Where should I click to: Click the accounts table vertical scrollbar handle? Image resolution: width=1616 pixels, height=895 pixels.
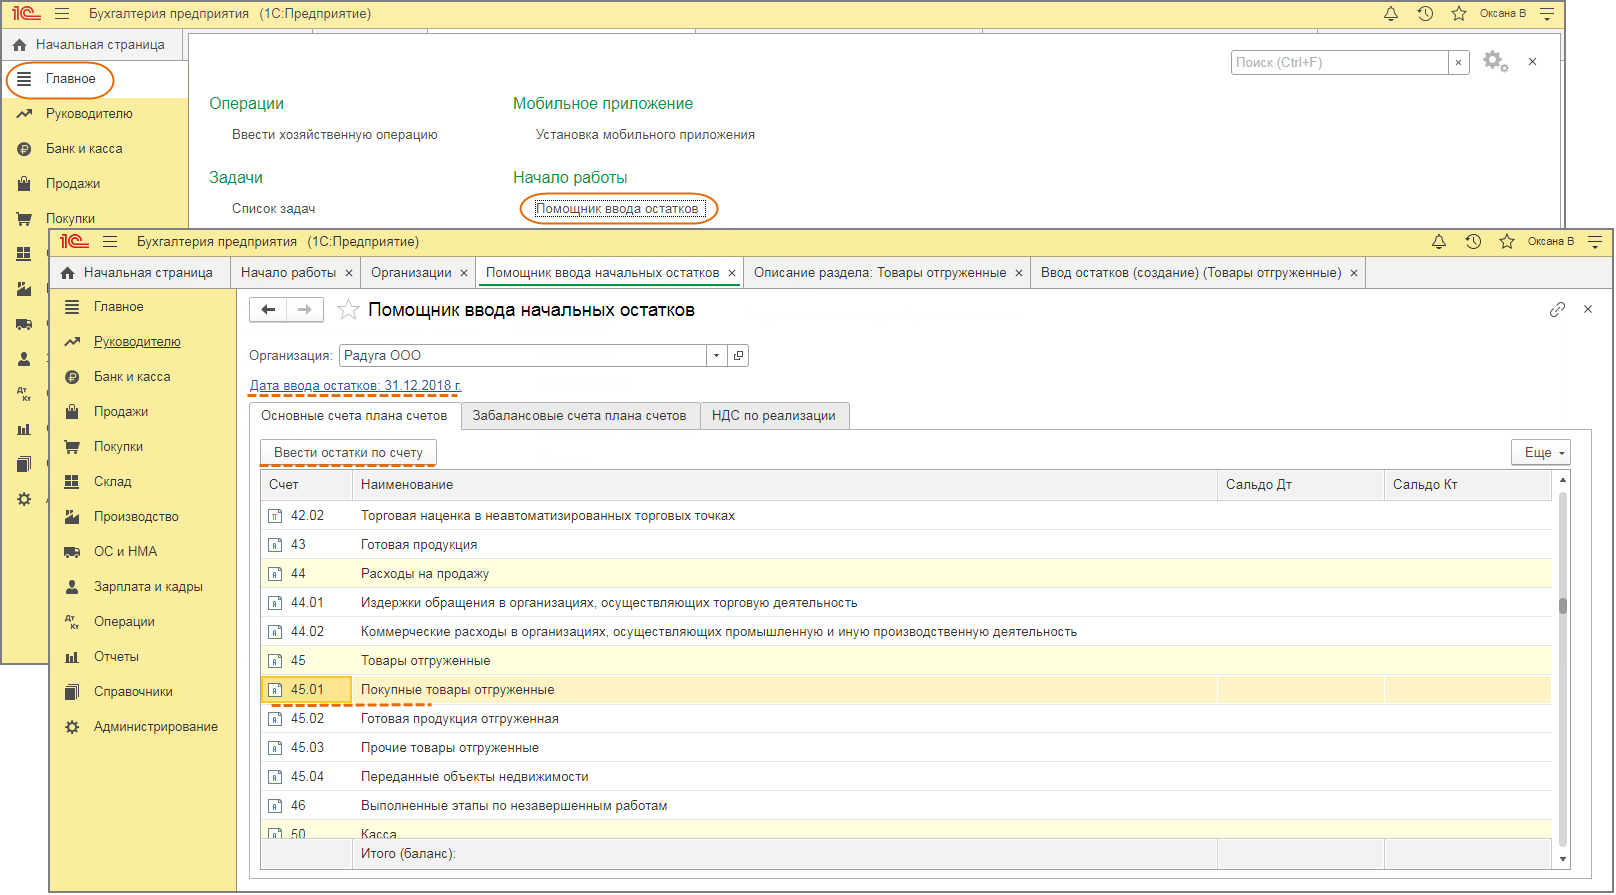click(x=1562, y=605)
